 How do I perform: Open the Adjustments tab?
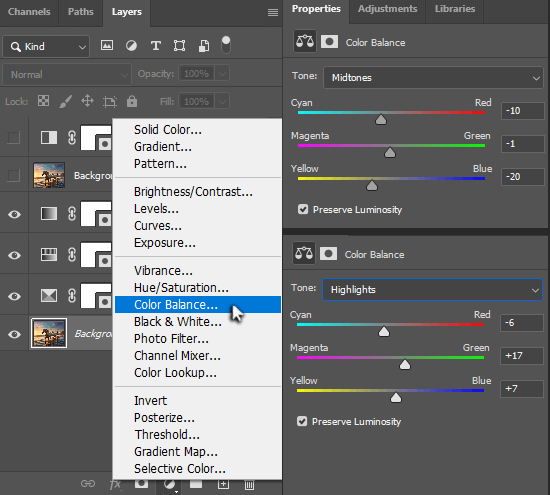click(387, 9)
